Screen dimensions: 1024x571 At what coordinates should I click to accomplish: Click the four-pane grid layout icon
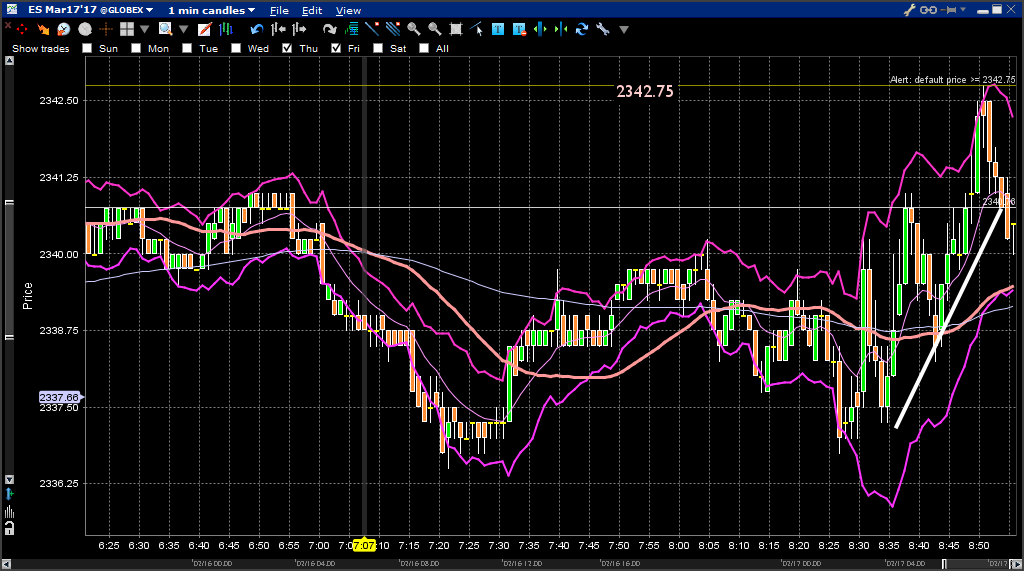127,29
